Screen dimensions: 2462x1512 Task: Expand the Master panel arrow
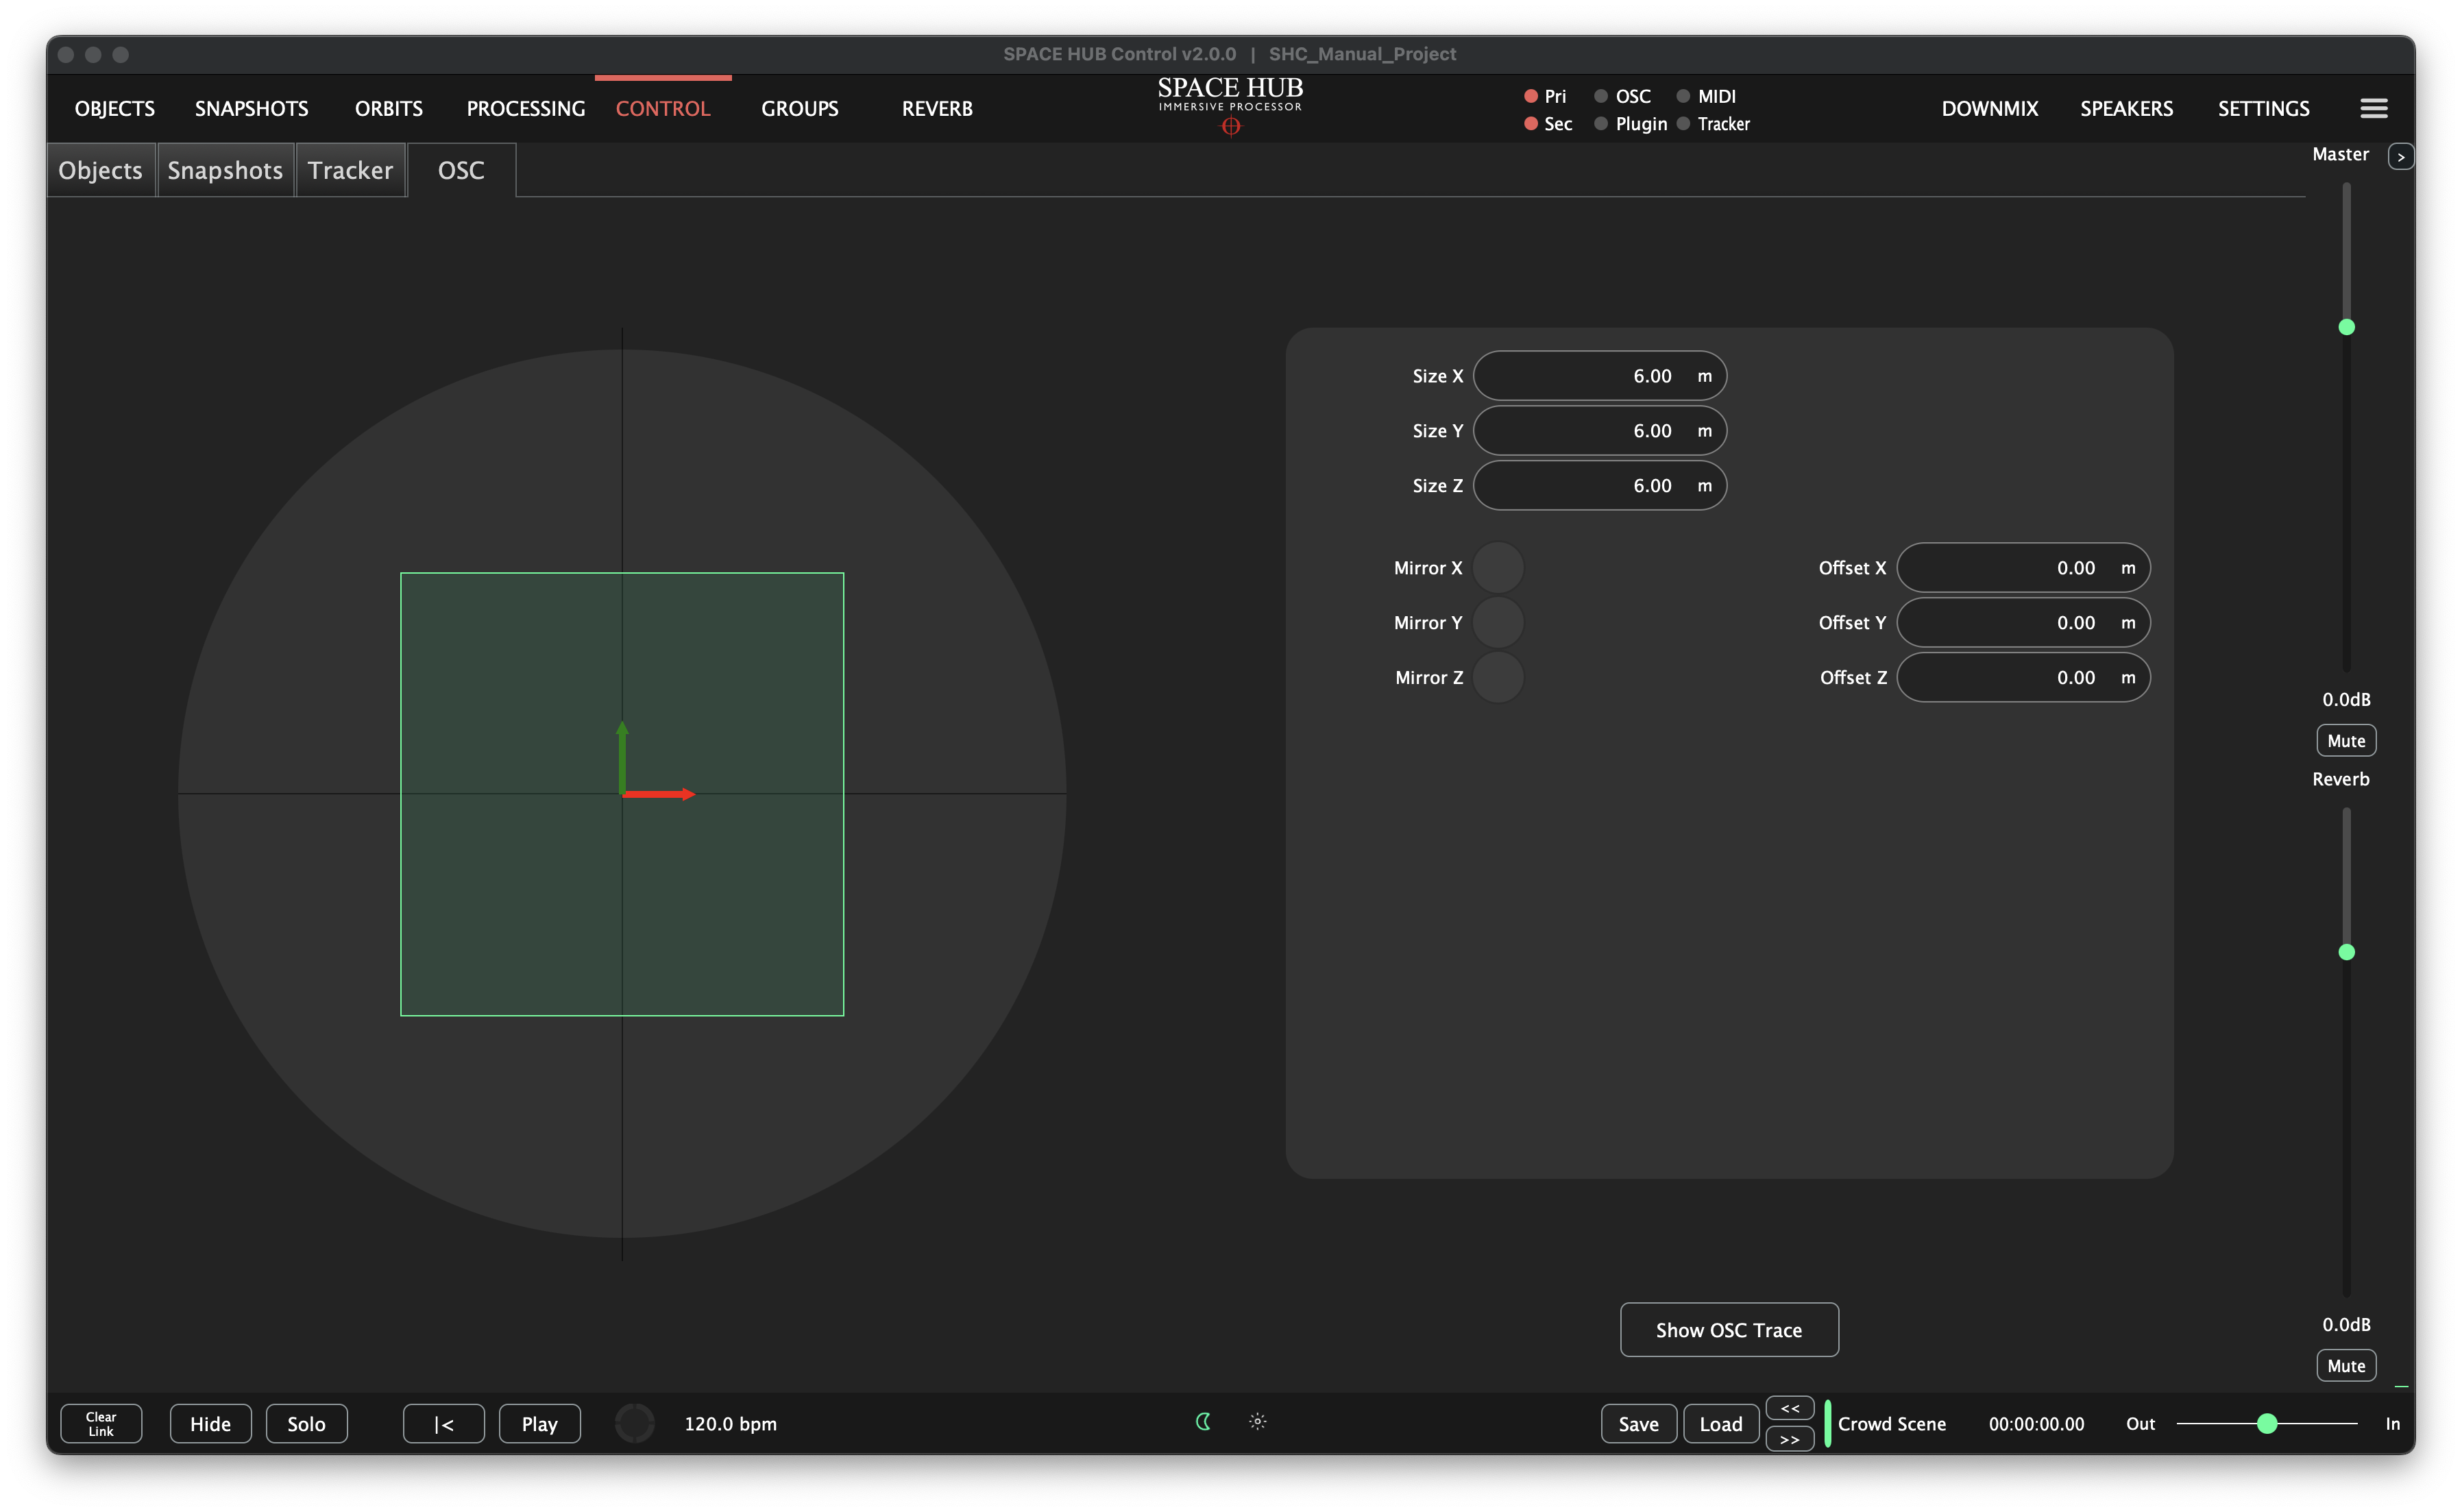tap(2400, 156)
